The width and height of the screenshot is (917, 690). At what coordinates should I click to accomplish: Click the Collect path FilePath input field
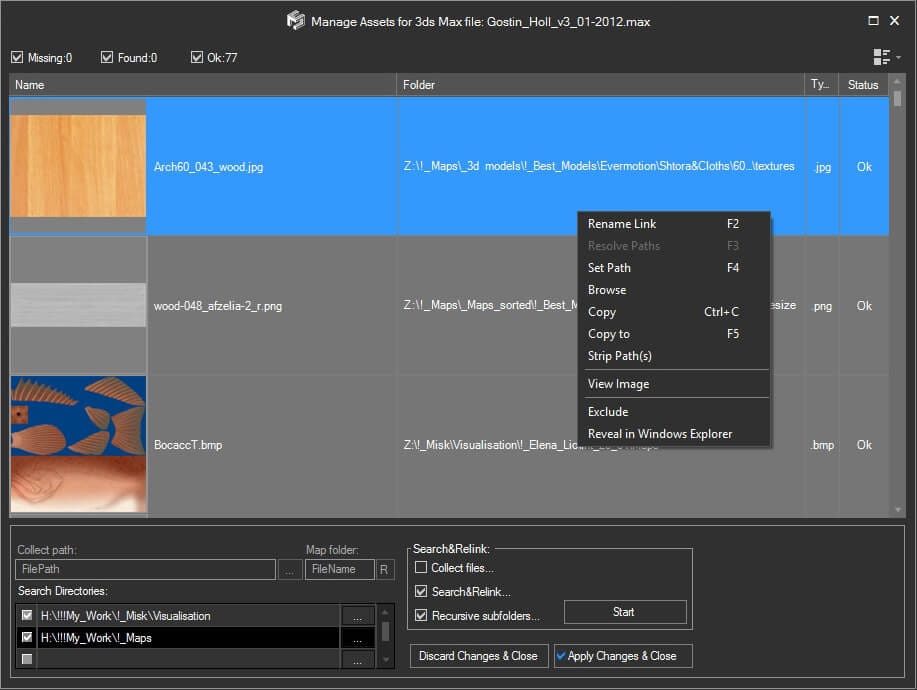145,569
